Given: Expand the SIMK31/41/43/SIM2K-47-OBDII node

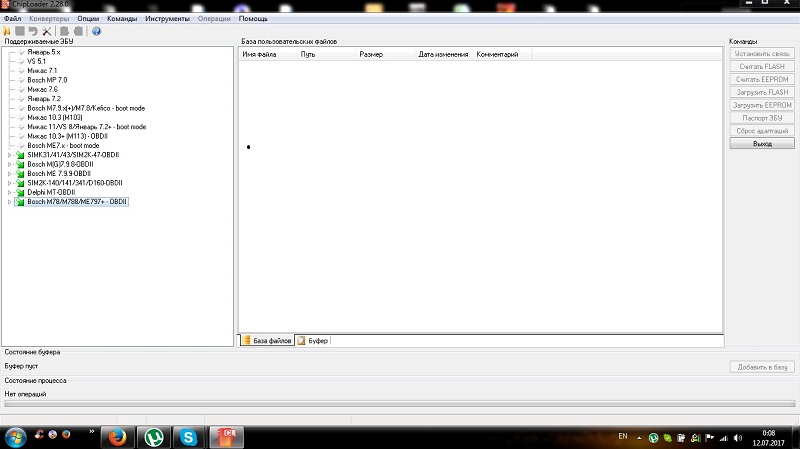Looking at the screenshot, I should click(x=10, y=155).
